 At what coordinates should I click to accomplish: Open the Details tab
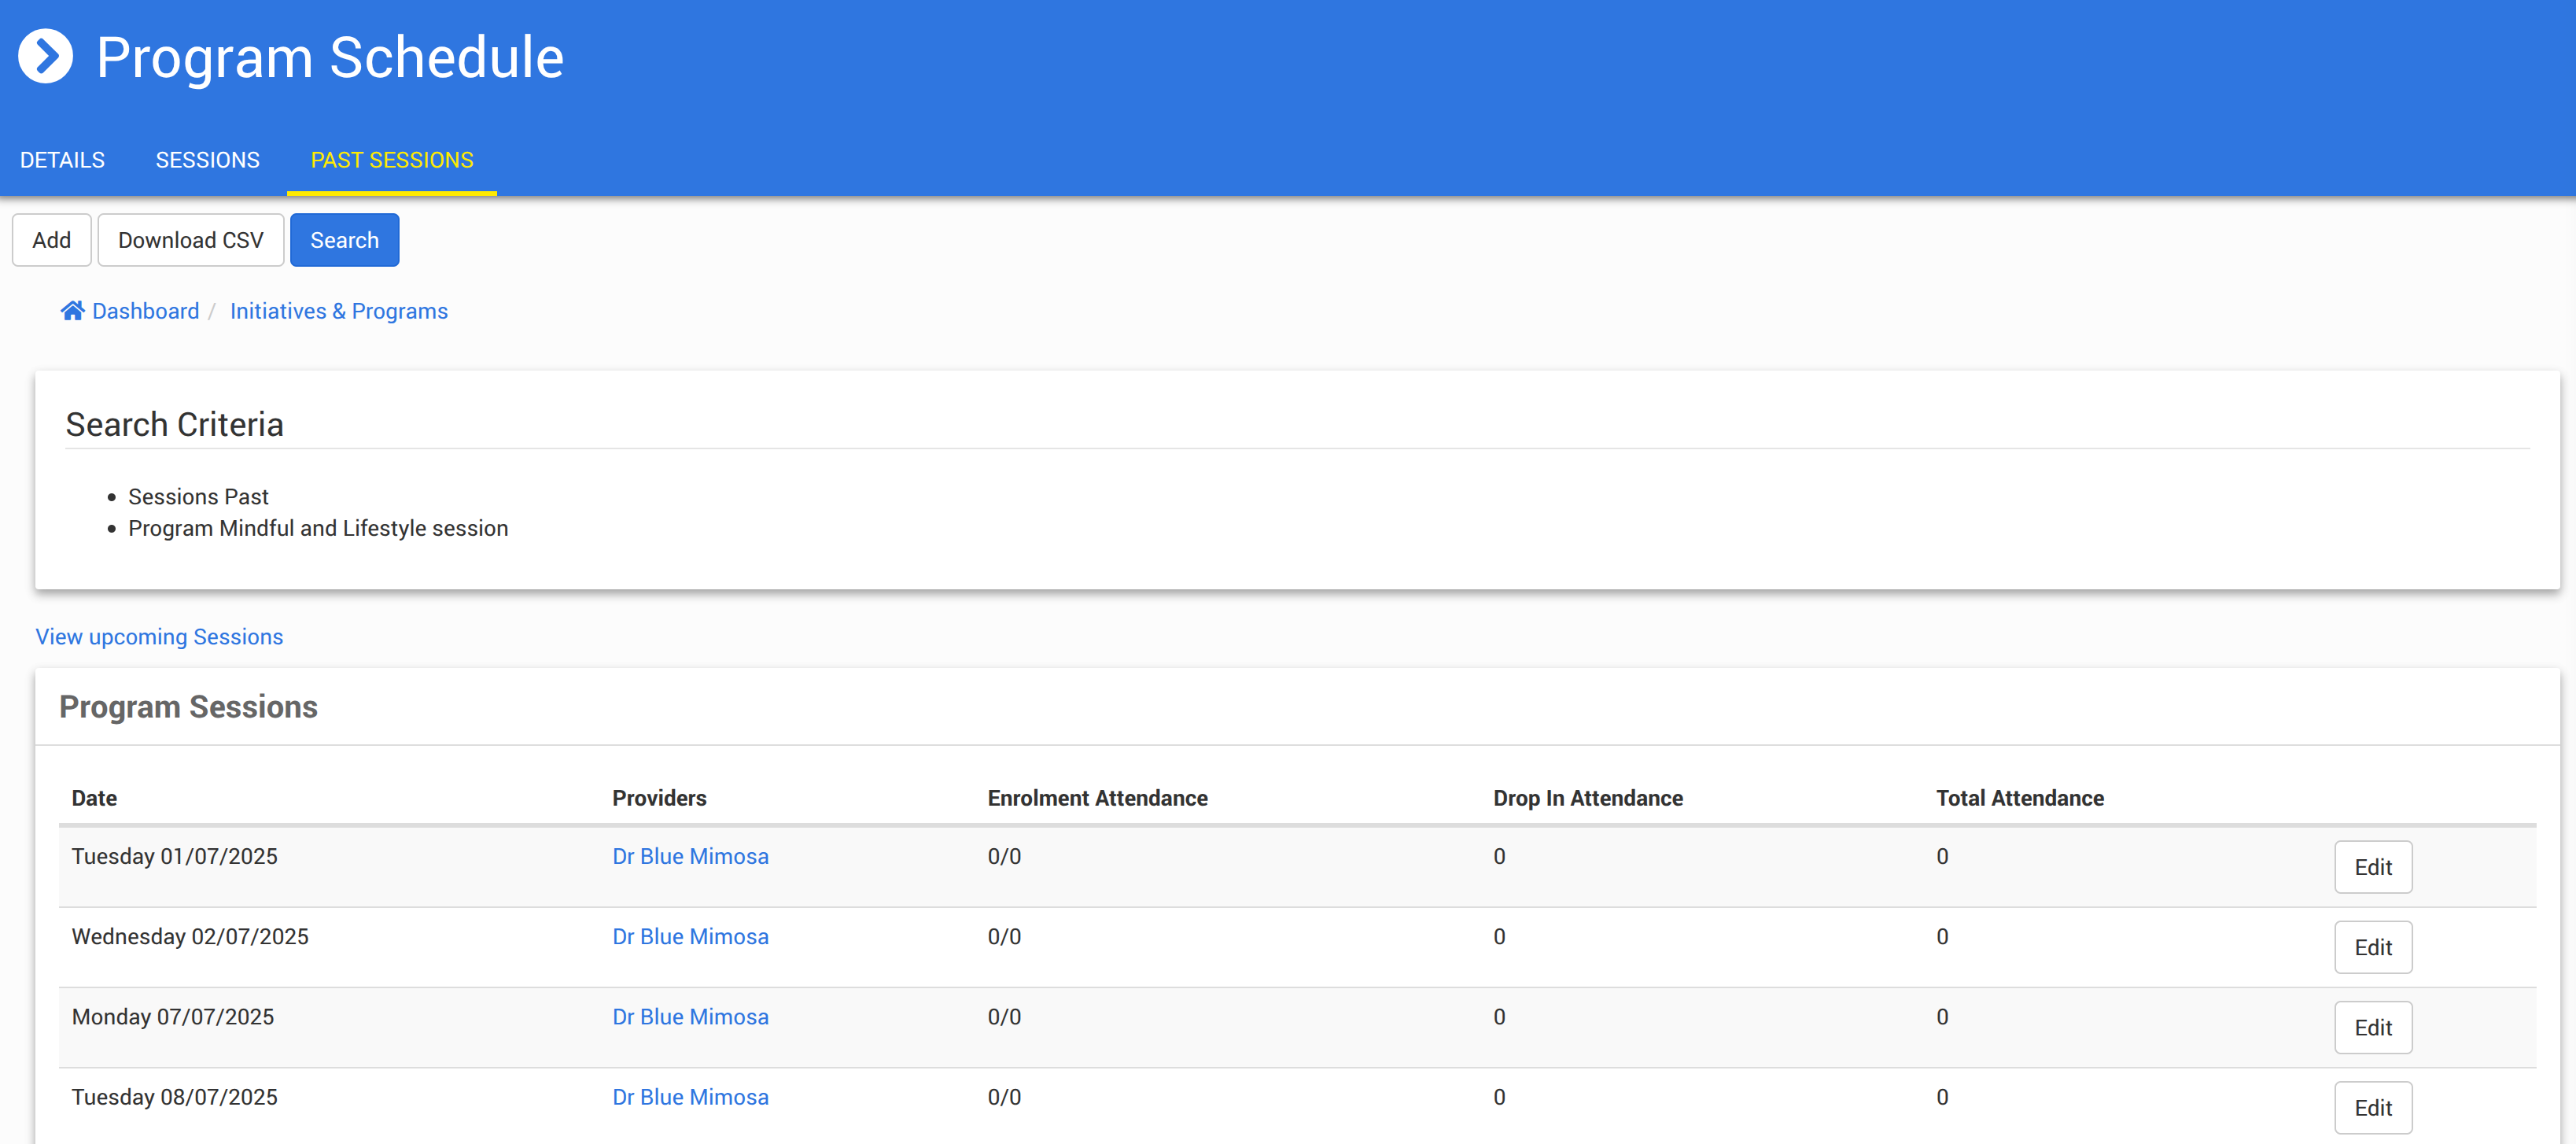tap(62, 160)
